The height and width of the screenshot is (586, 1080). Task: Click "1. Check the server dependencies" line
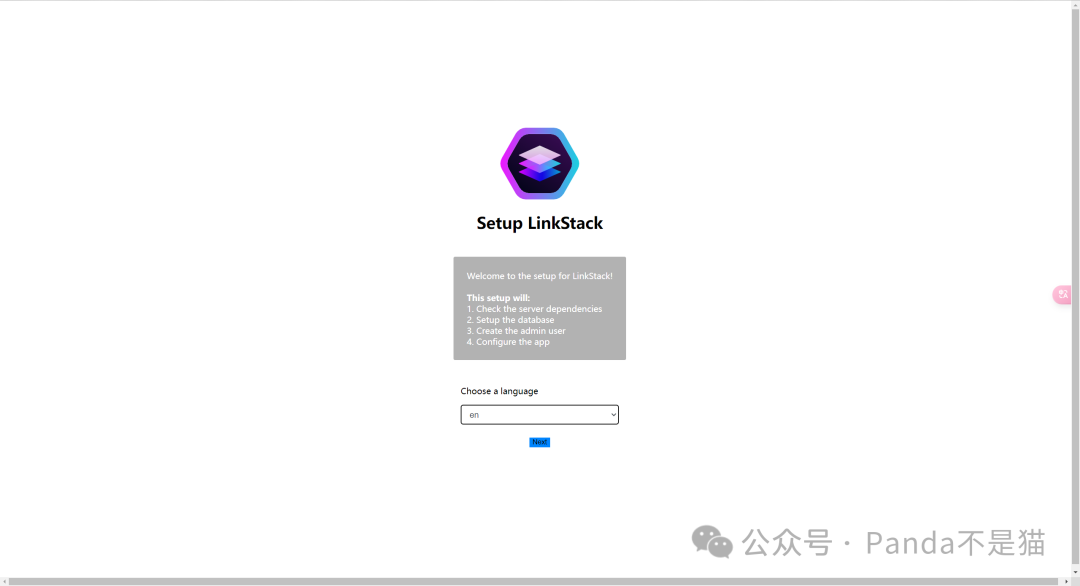534,309
